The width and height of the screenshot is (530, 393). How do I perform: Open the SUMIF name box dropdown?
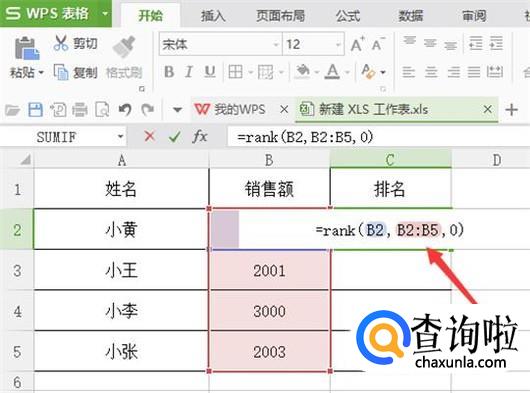[x=120, y=137]
